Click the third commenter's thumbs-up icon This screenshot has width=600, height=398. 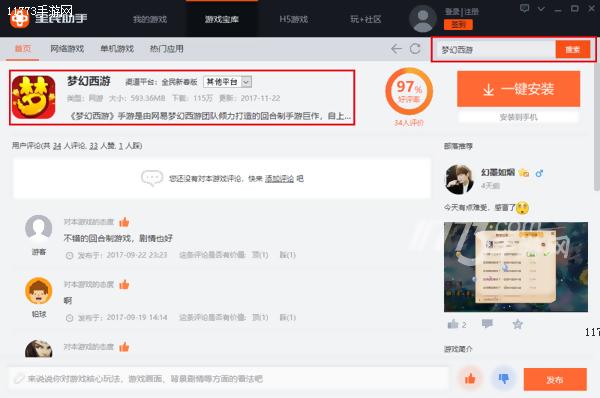pyautogui.click(x=124, y=347)
